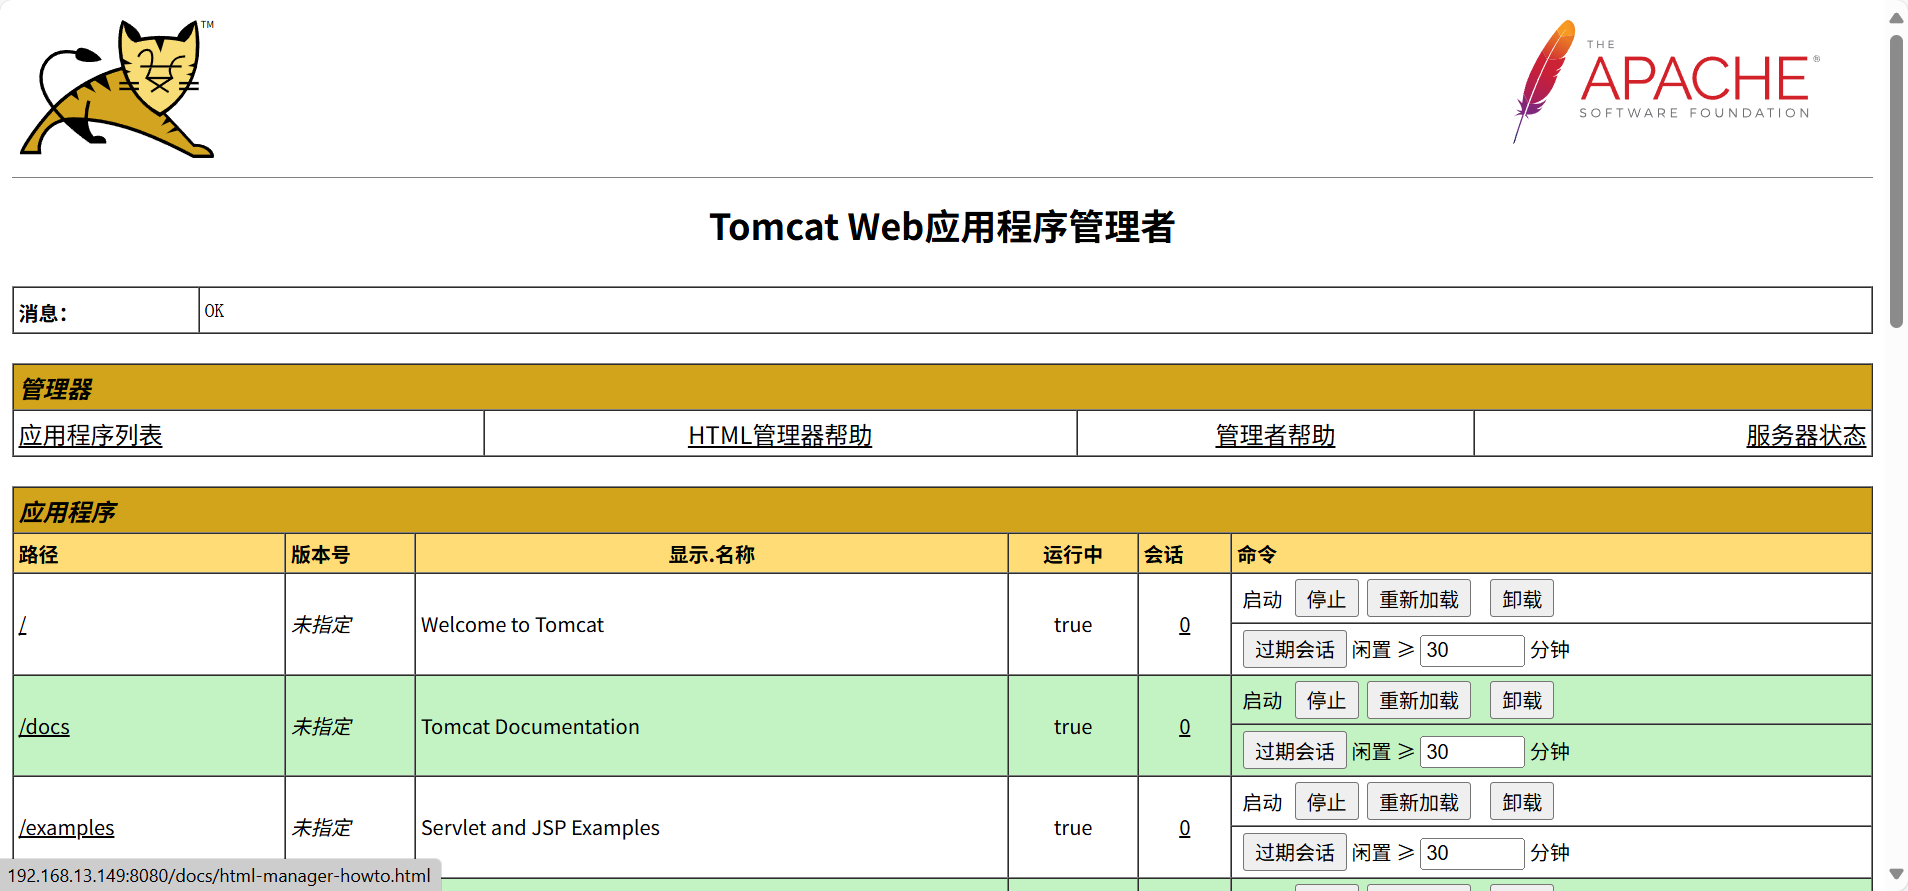Open the root path / link
Screen dimensions: 1908x891
click(x=23, y=625)
